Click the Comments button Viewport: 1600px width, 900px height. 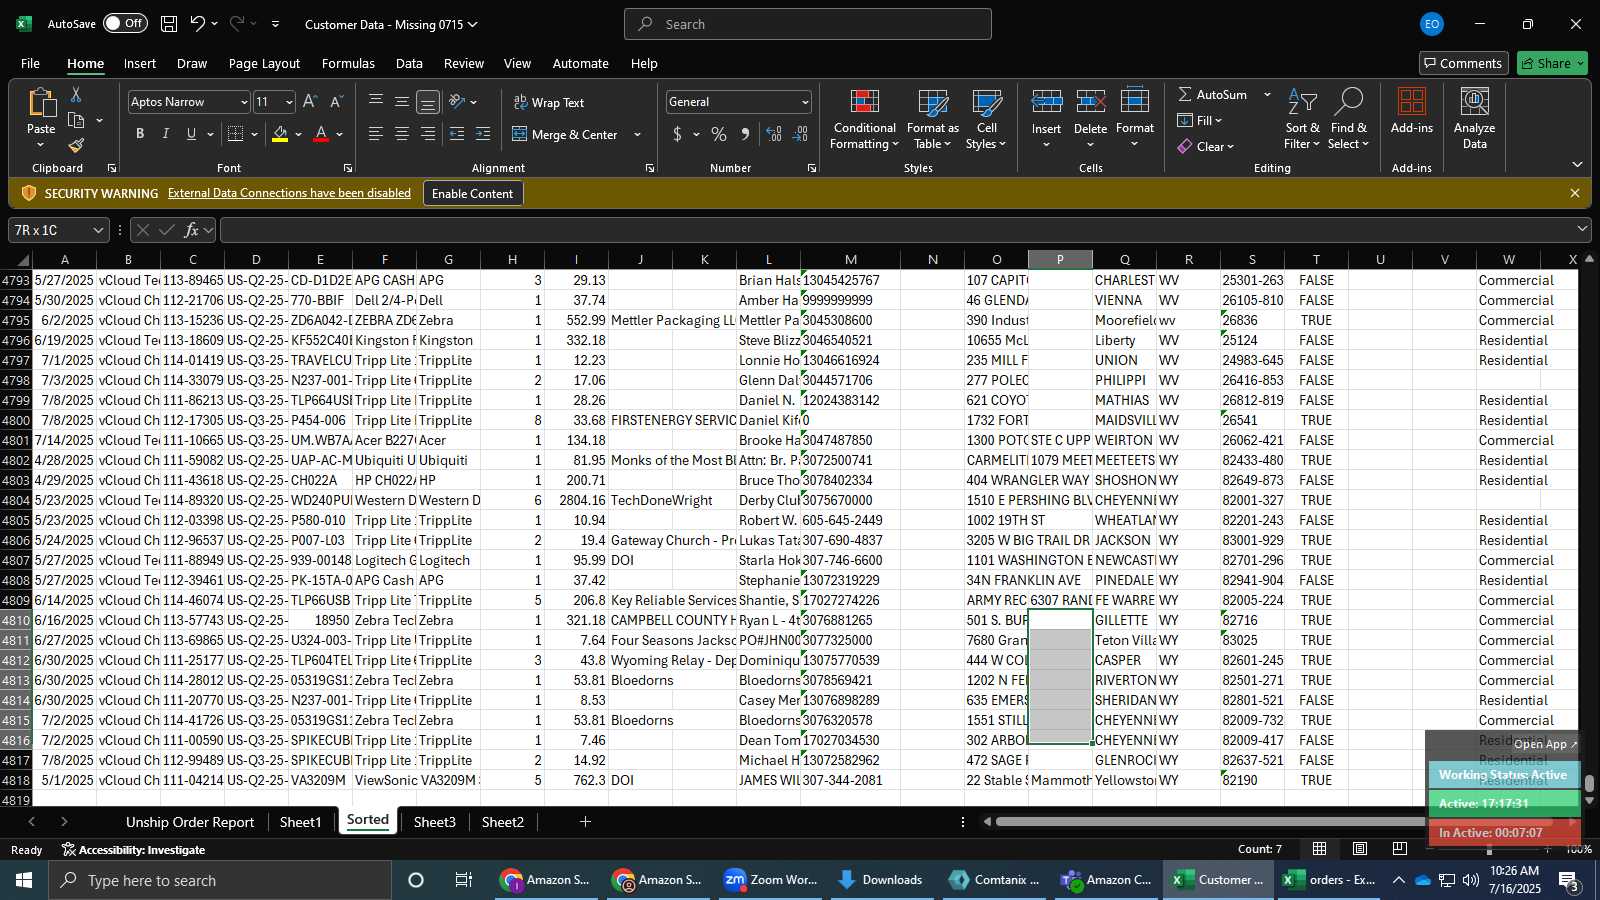tap(1464, 63)
